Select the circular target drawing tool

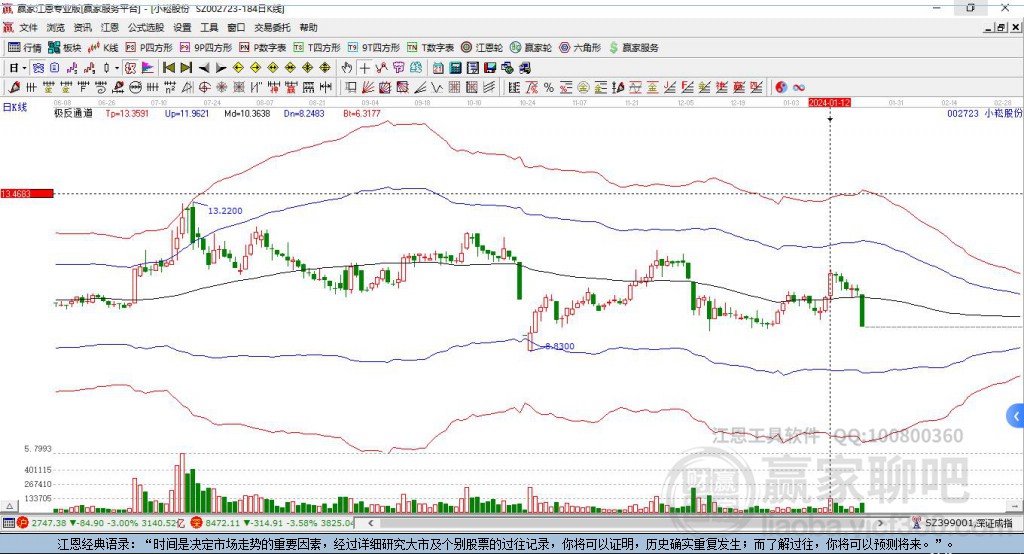pos(204,88)
